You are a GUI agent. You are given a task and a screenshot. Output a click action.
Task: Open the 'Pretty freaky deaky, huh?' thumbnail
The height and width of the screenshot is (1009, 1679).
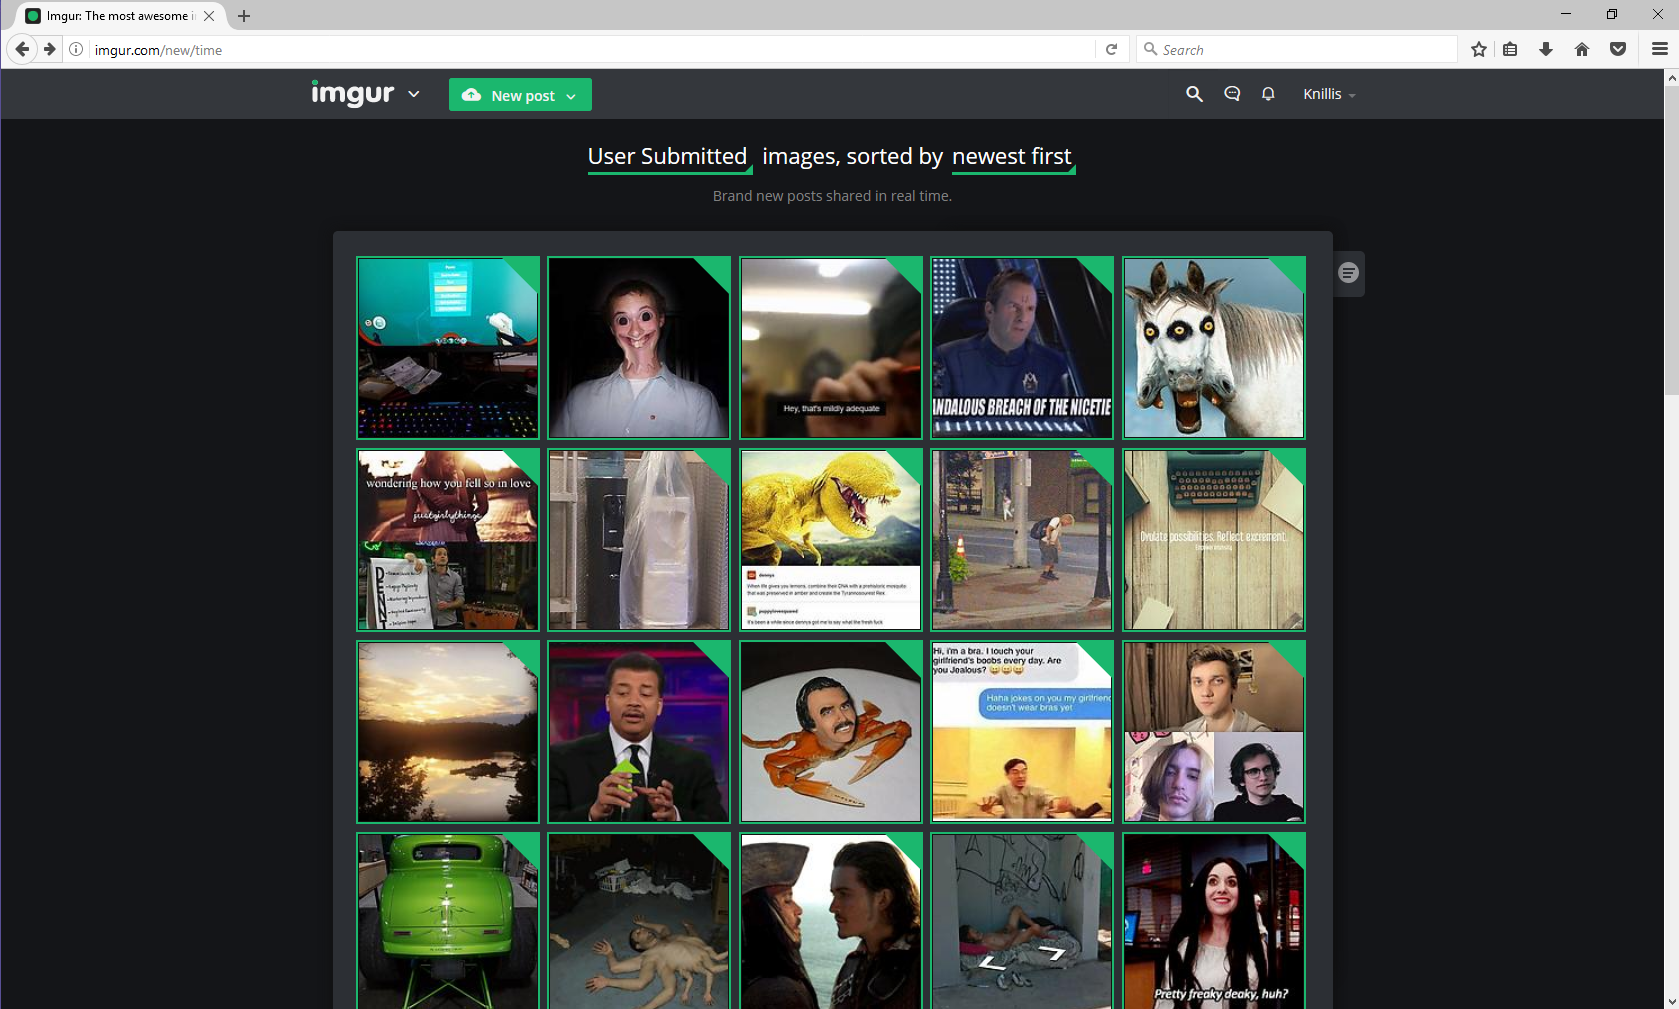(1214, 921)
